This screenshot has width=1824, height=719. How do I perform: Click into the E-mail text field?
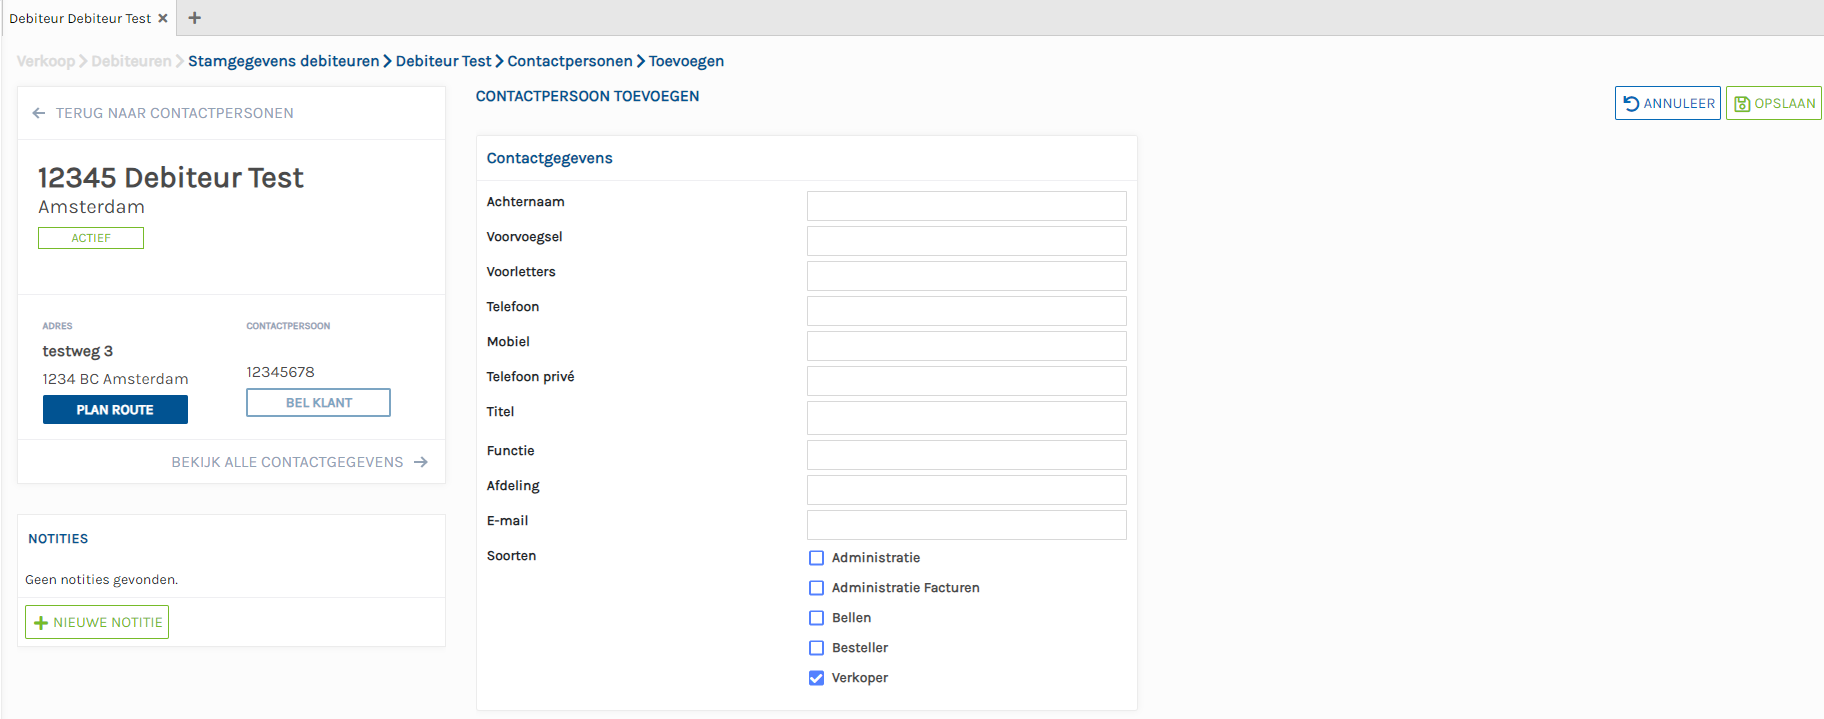[966, 525]
